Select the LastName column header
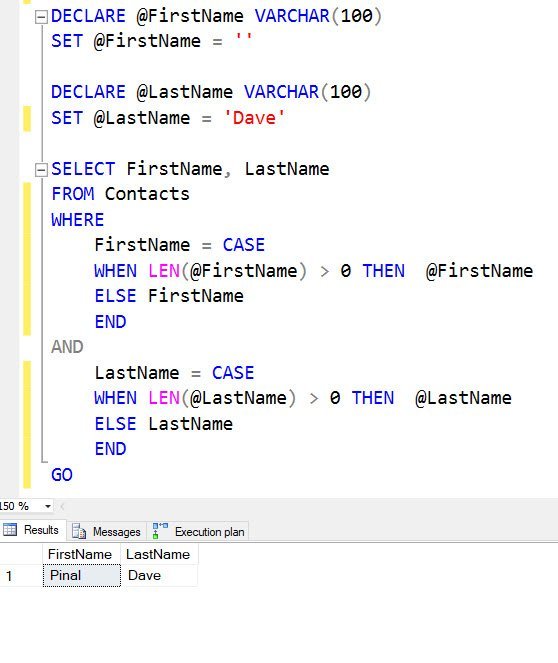The image size is (558, 663). click(x=159, y=554)
